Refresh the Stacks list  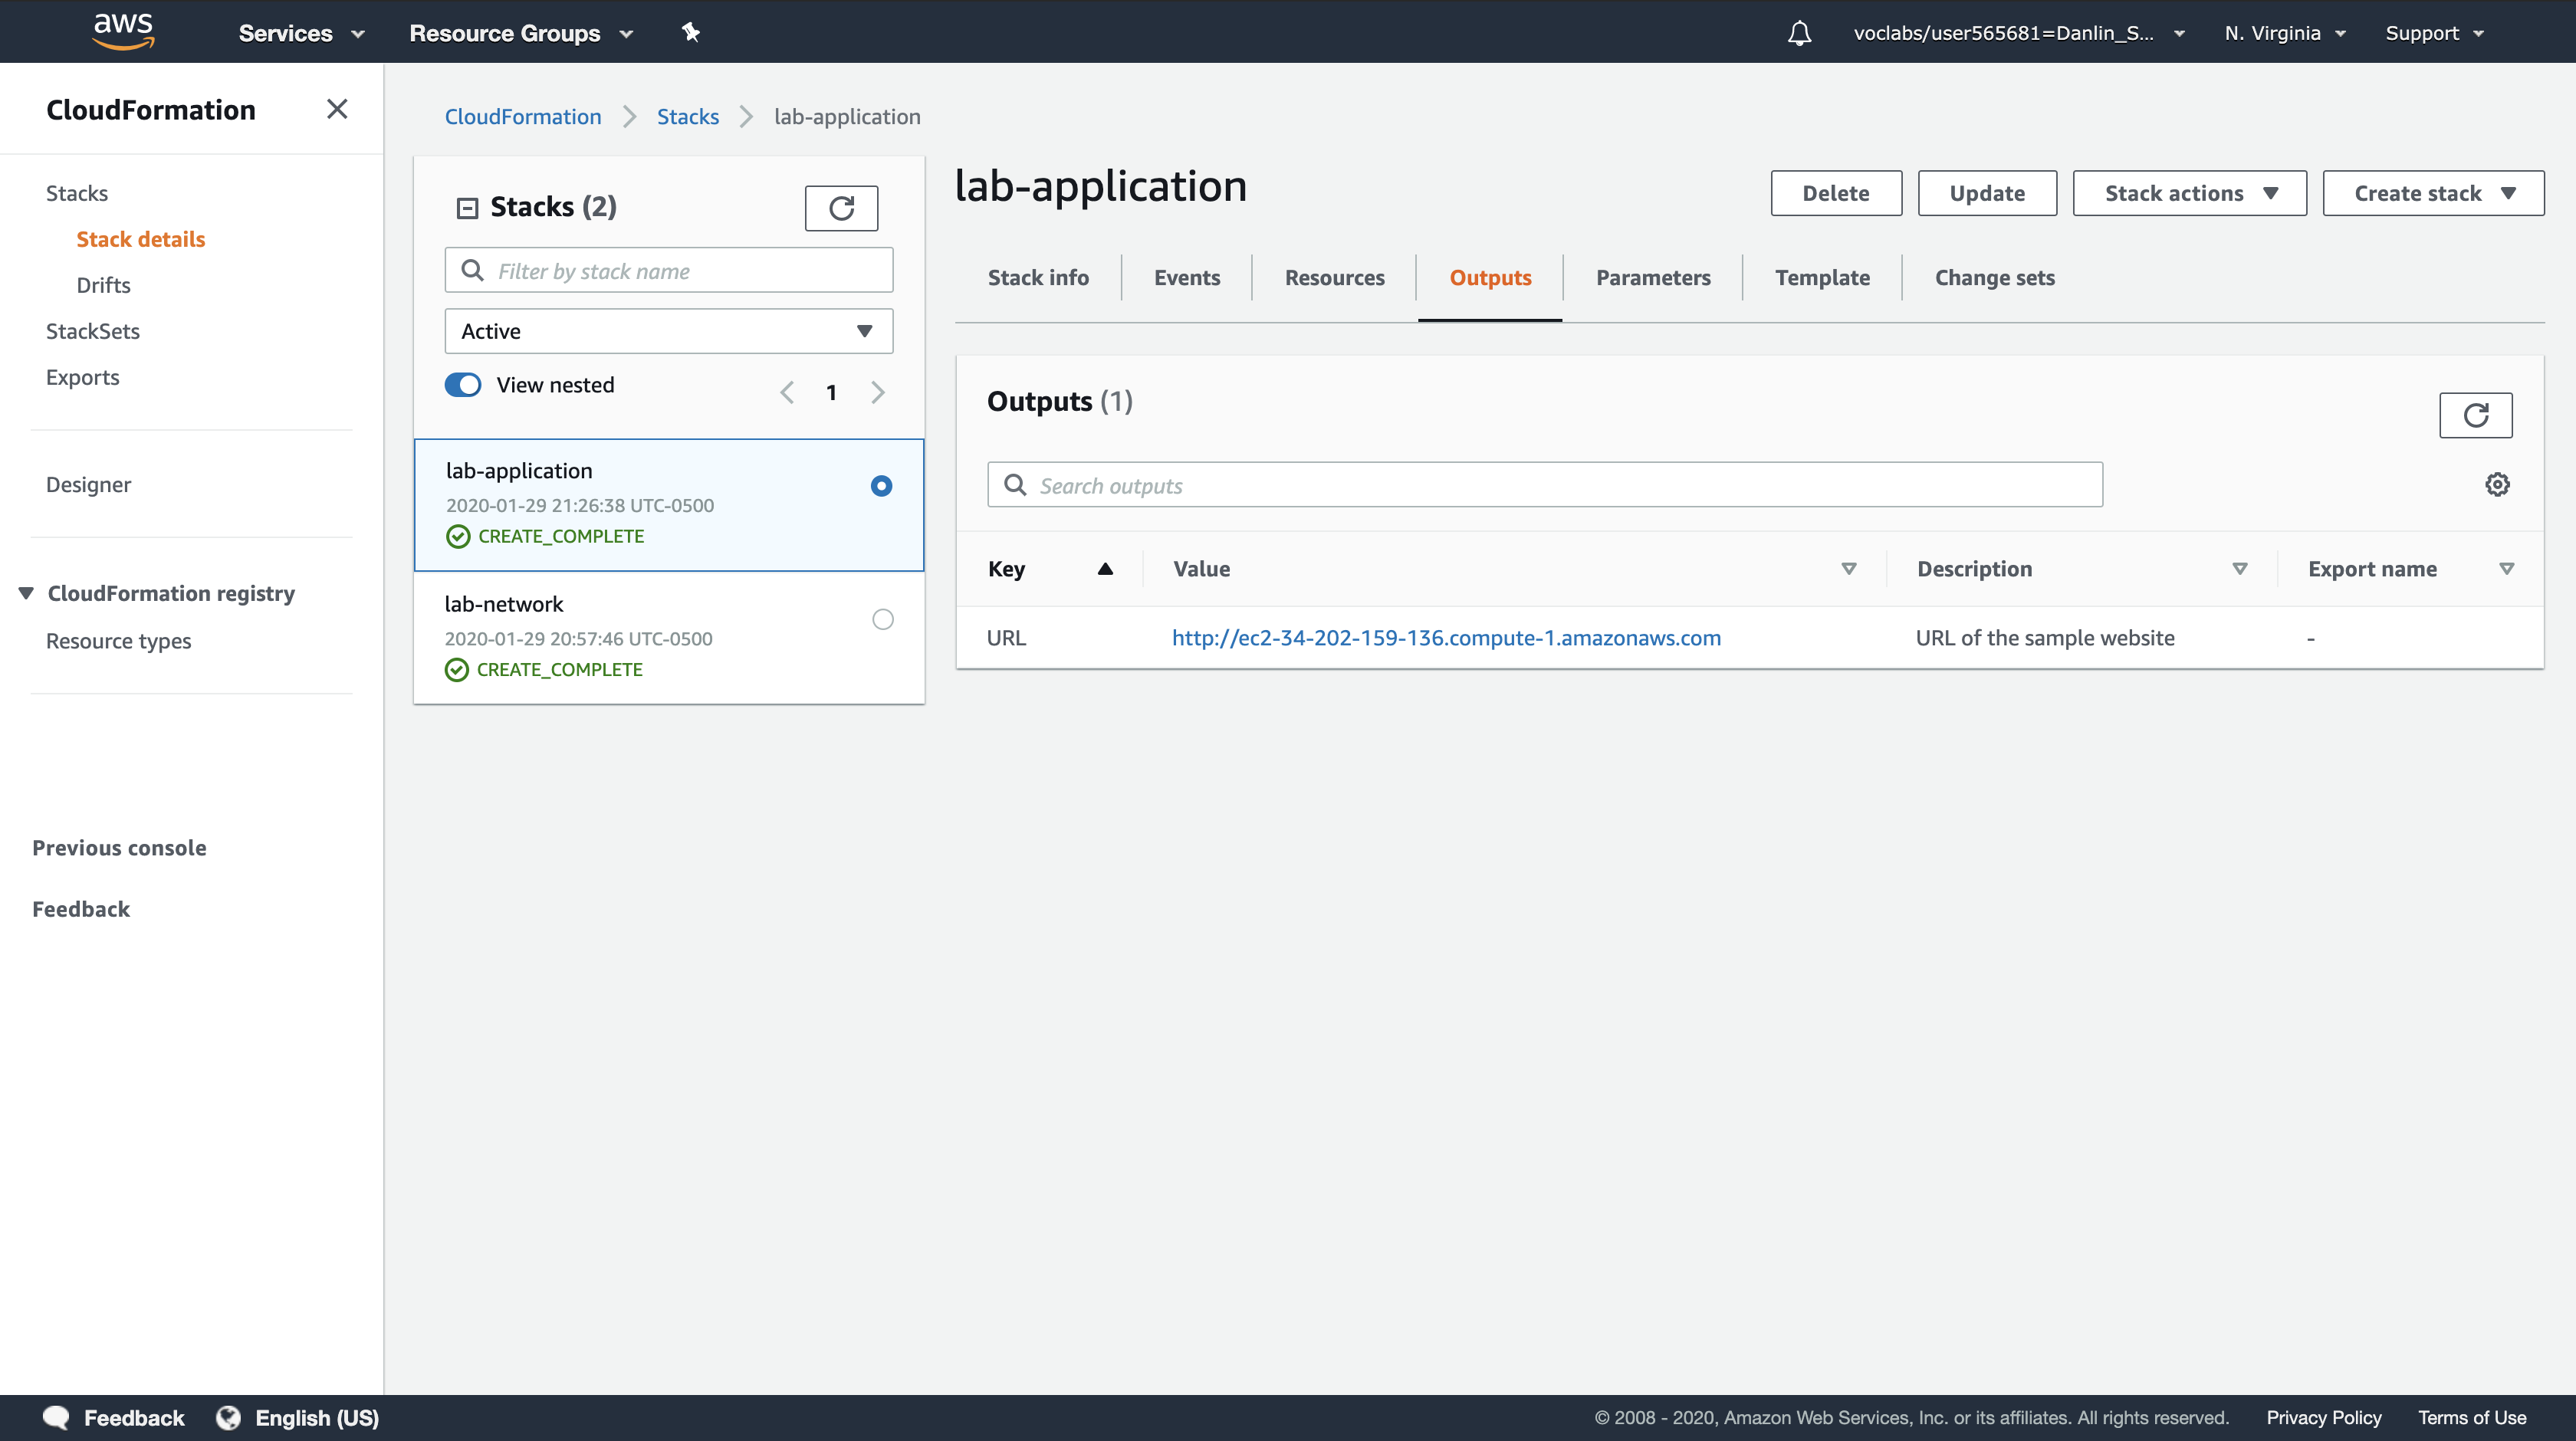pos(841,208)
